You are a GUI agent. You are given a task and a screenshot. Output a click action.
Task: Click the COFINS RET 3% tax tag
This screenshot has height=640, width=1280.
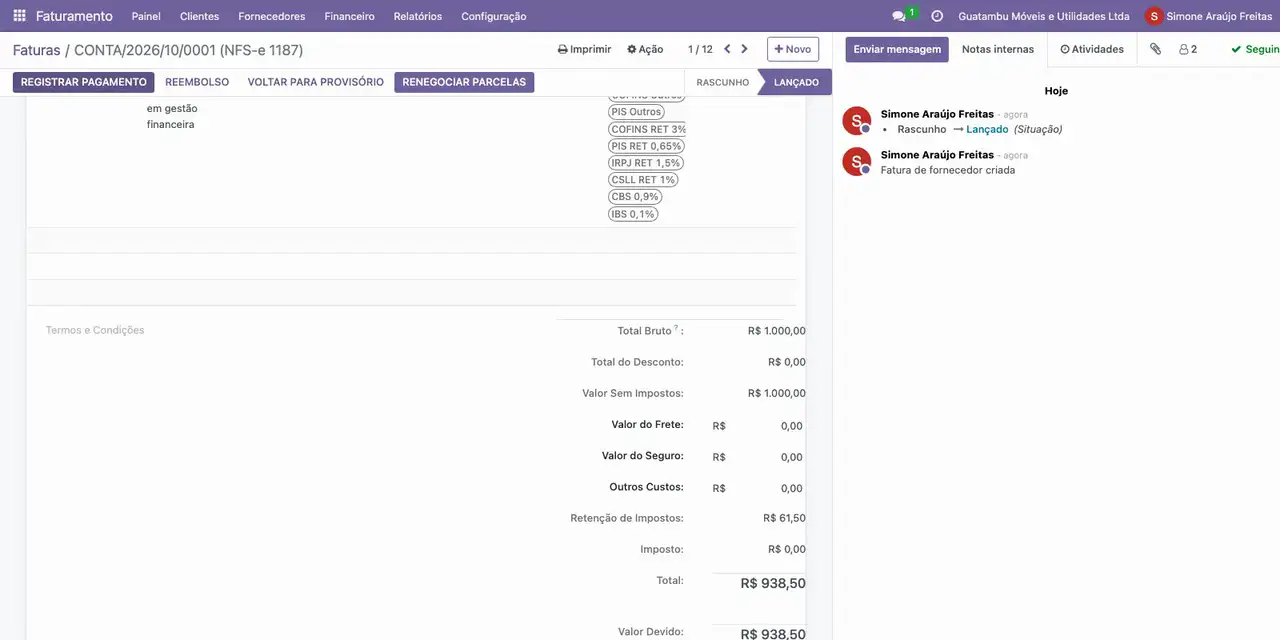pos(649,129)
